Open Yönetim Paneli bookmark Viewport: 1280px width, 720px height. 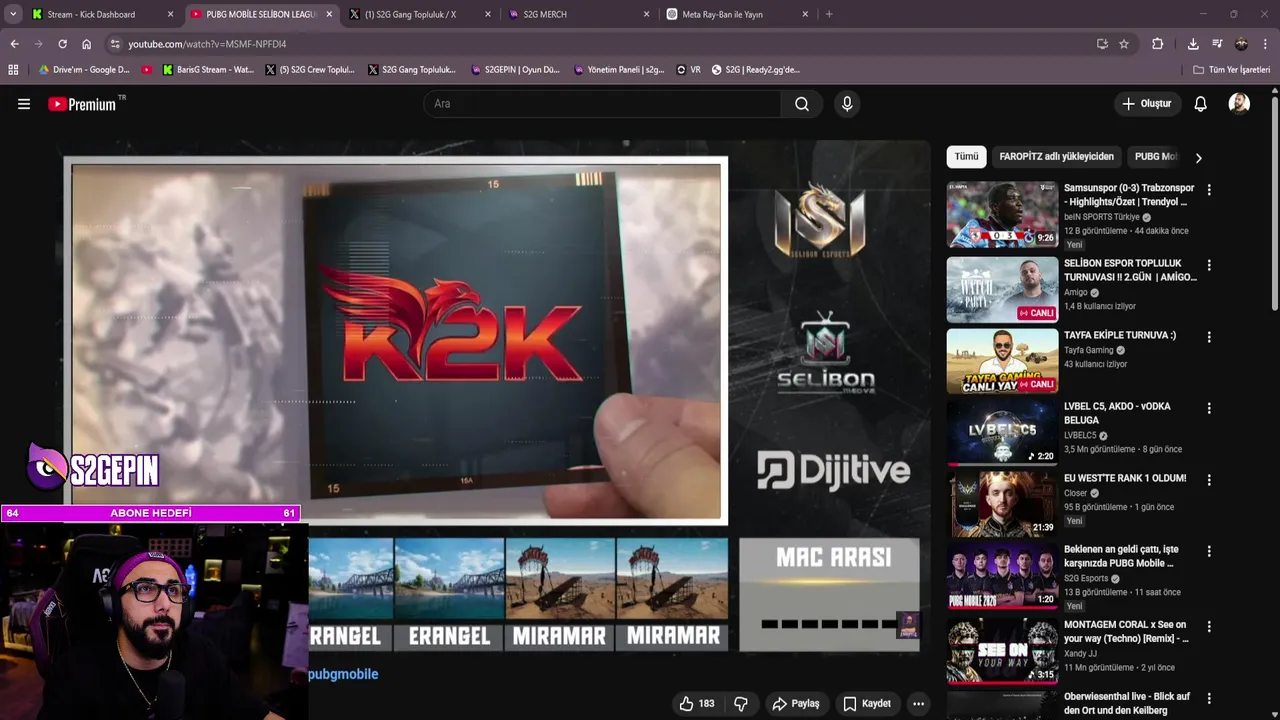coord(617,70)
